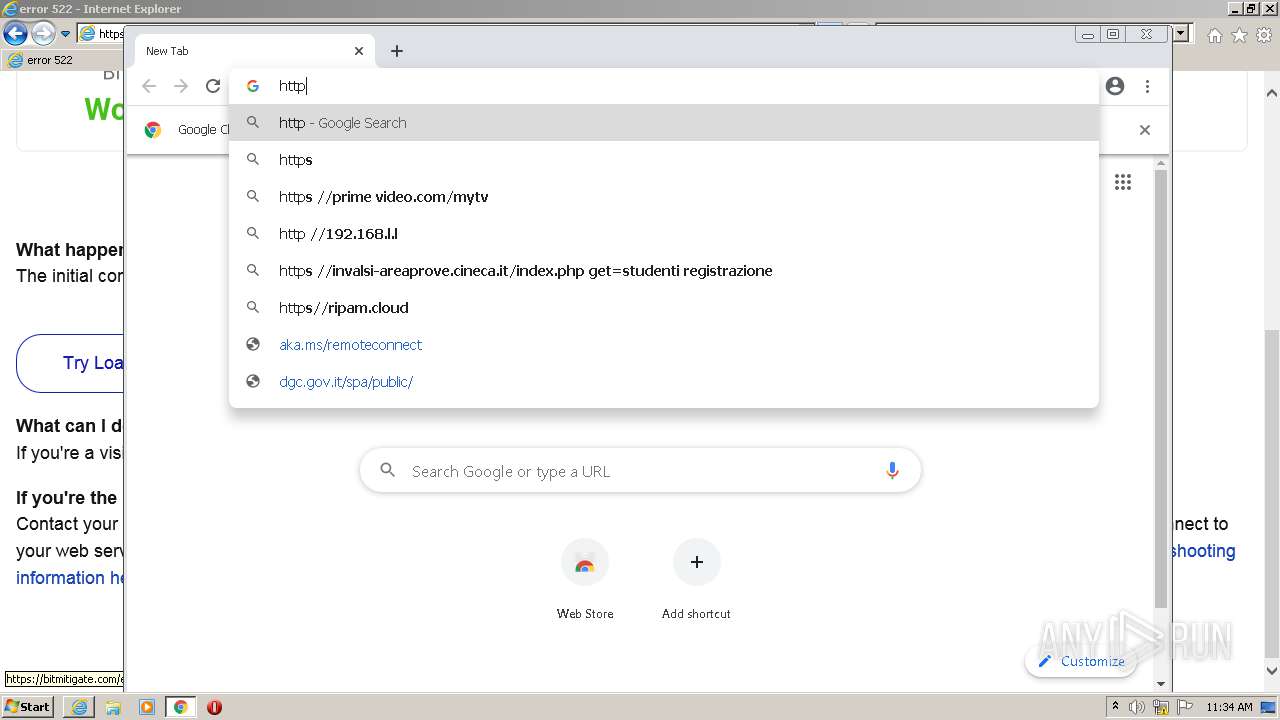Dismiss the Google Chrome info bar
This screenshot has height=720, width=1280.
(1145, 130)
